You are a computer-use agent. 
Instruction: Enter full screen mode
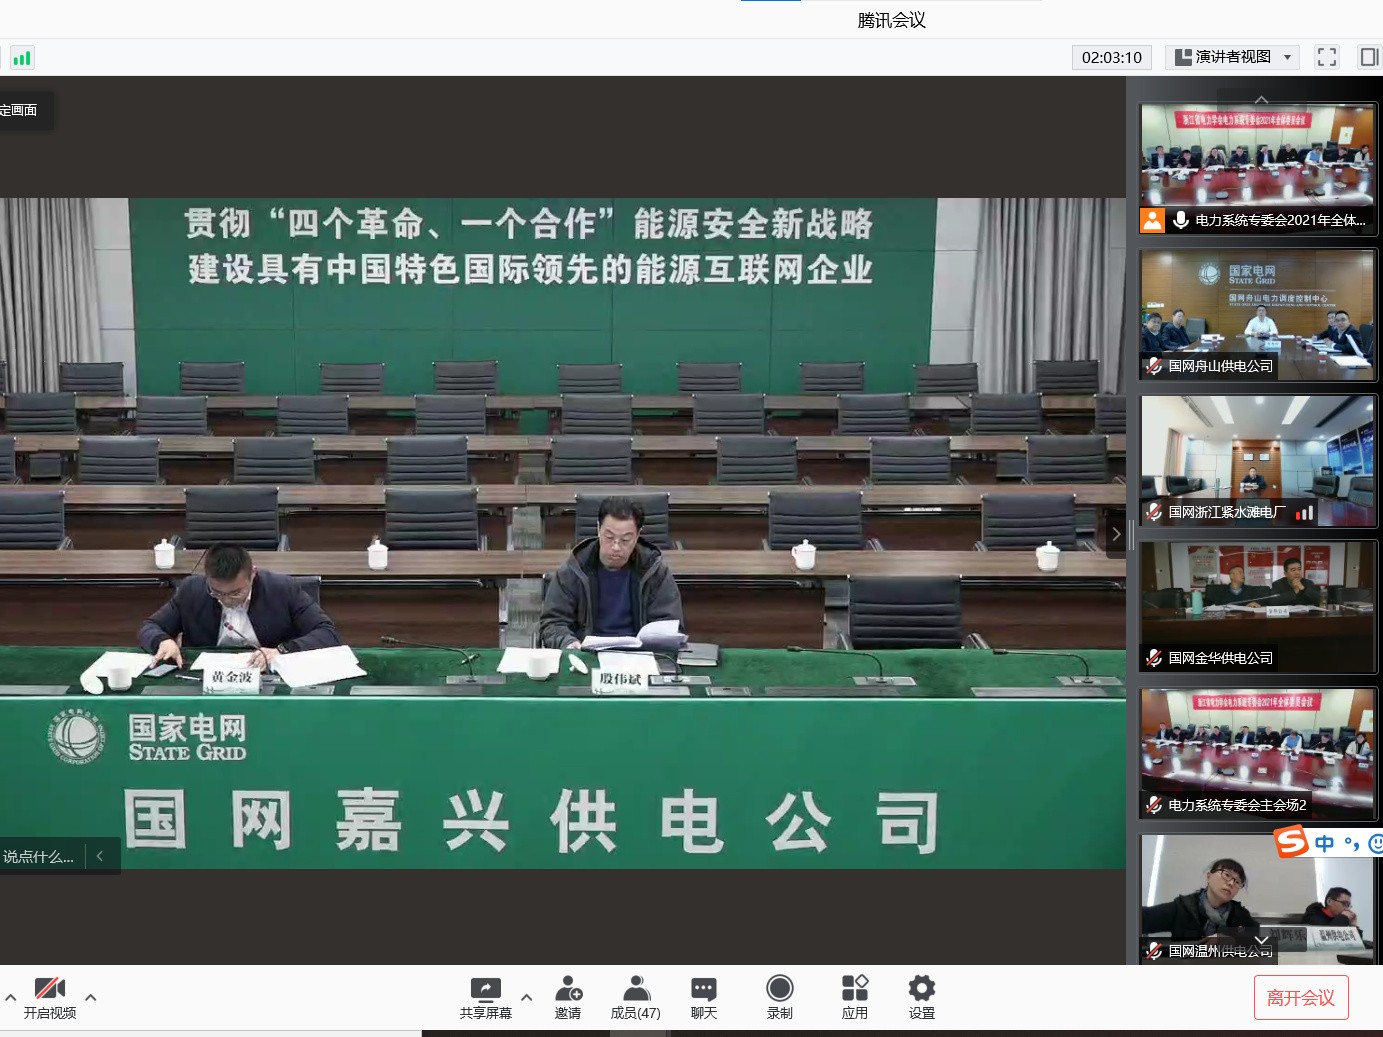point(1327,57)
